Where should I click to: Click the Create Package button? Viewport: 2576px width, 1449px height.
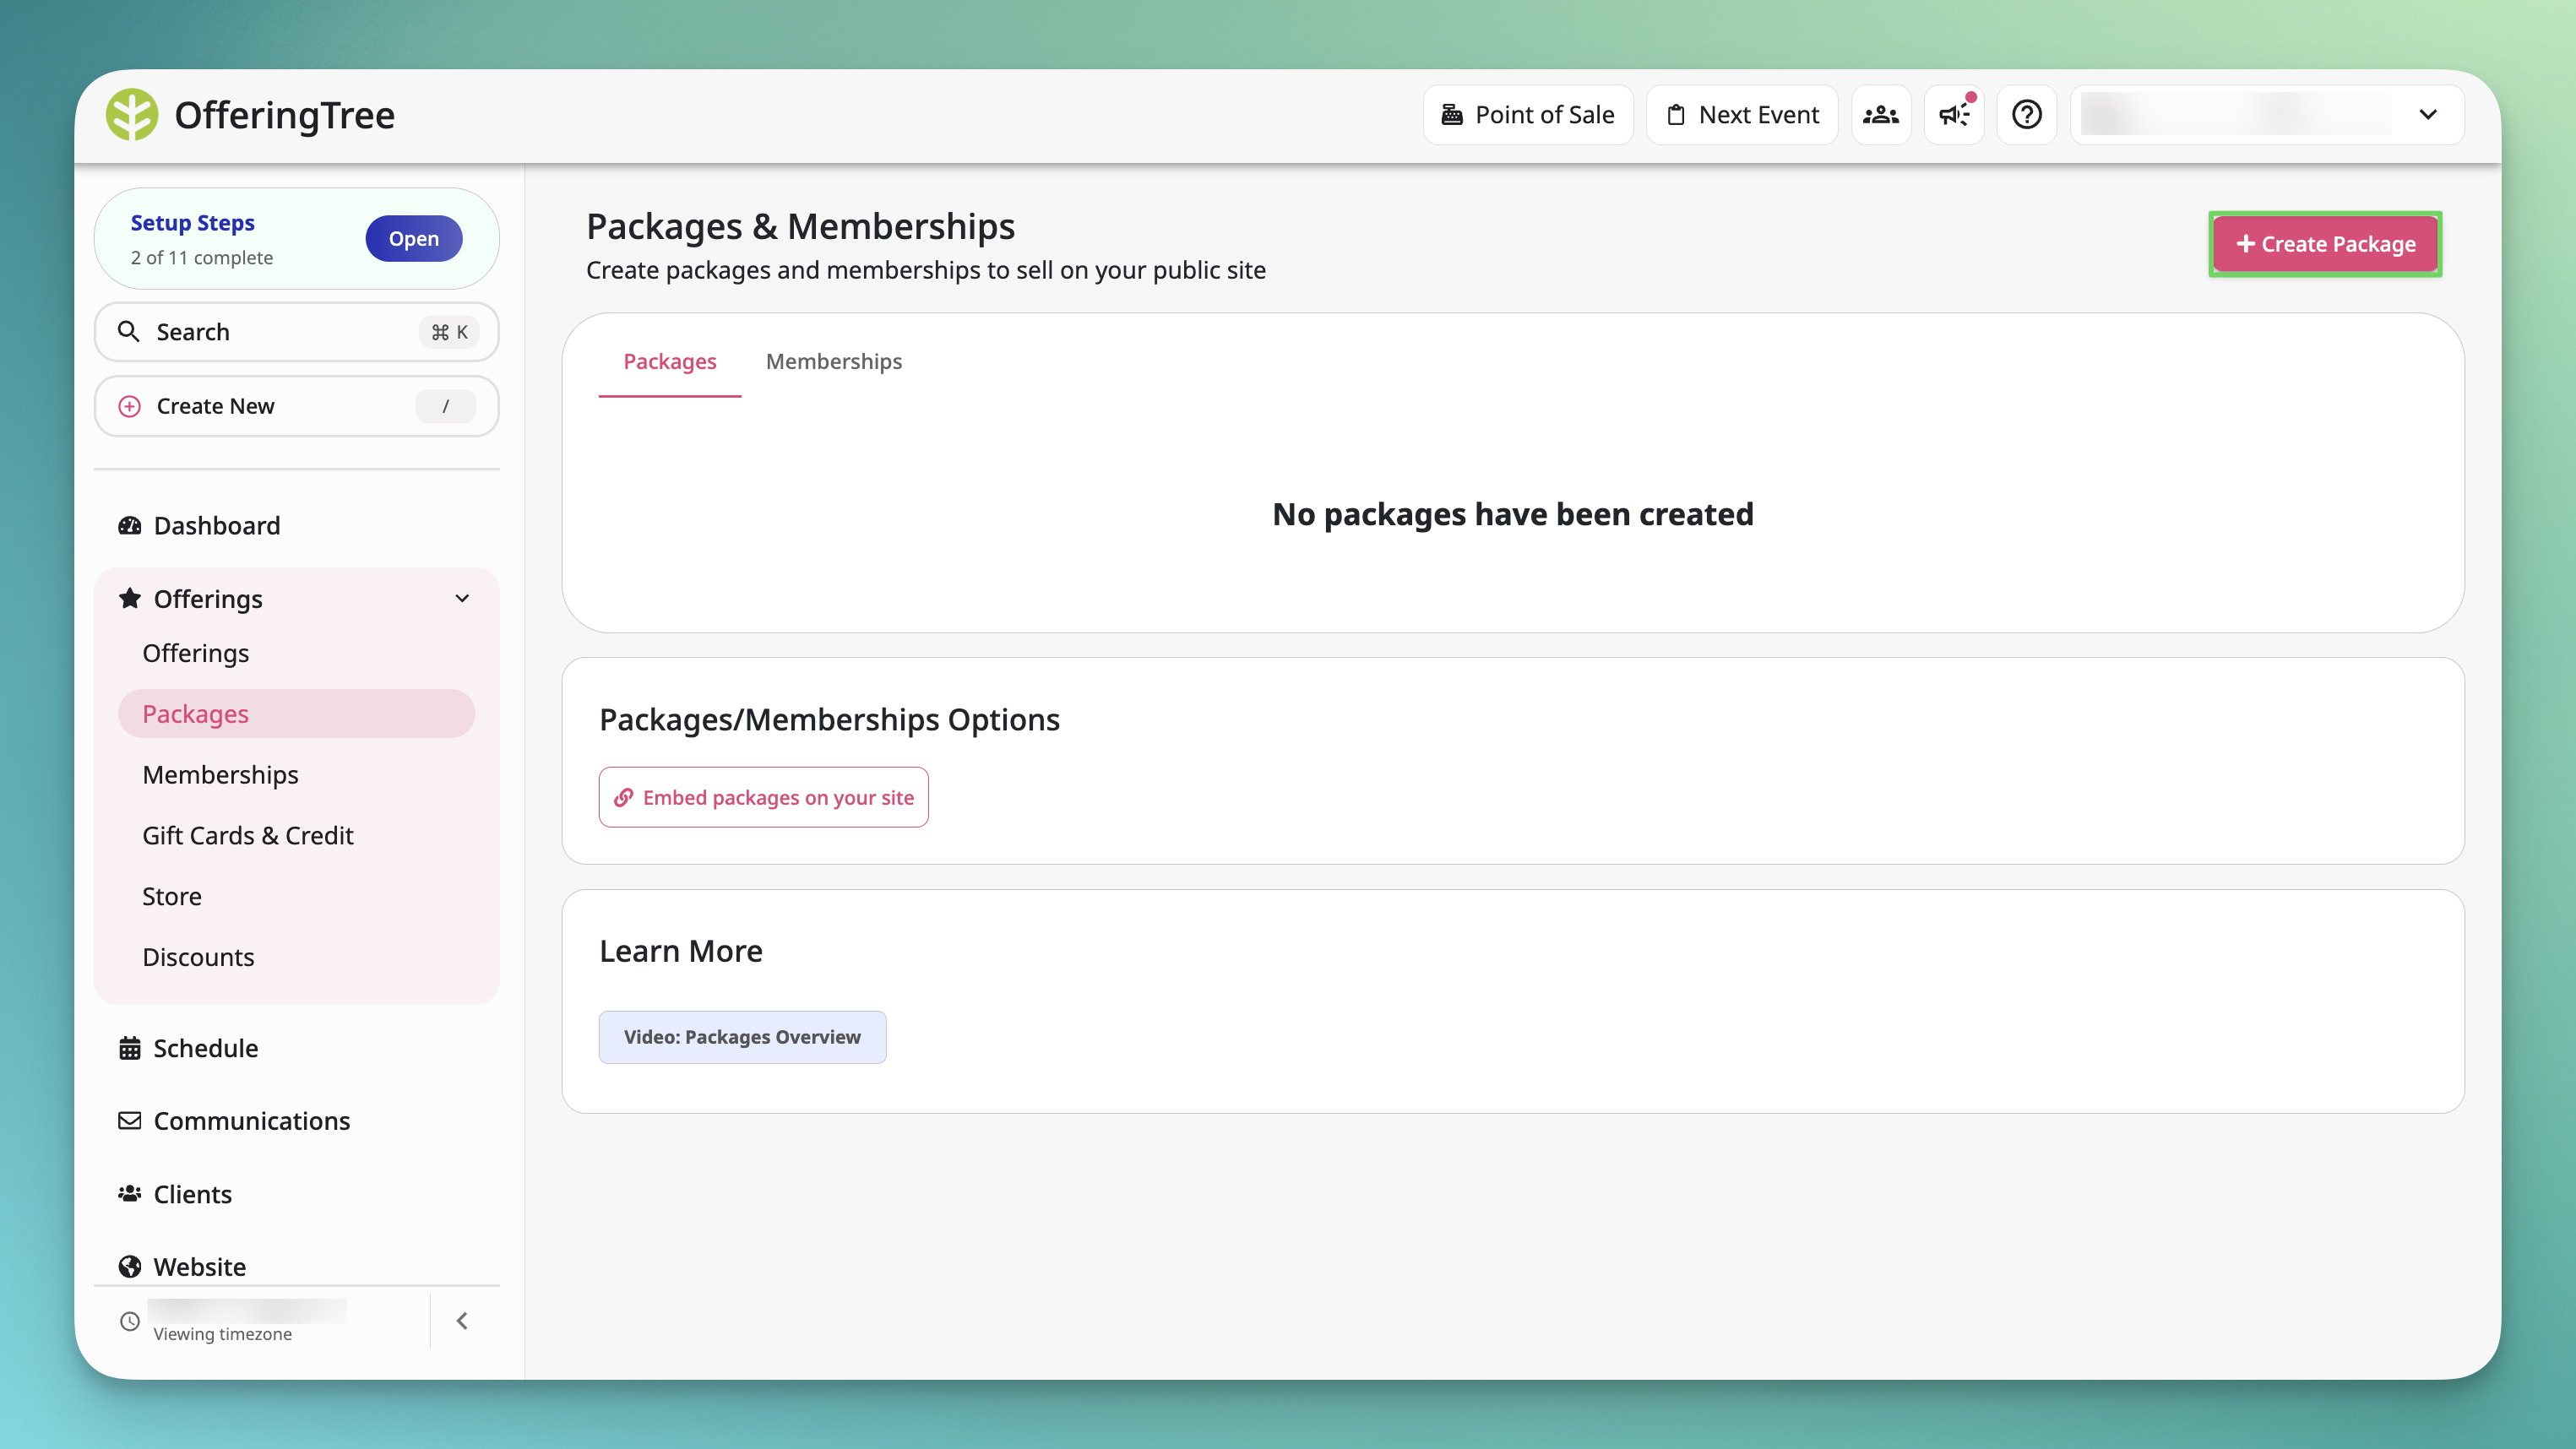(x=2325, y=244)
